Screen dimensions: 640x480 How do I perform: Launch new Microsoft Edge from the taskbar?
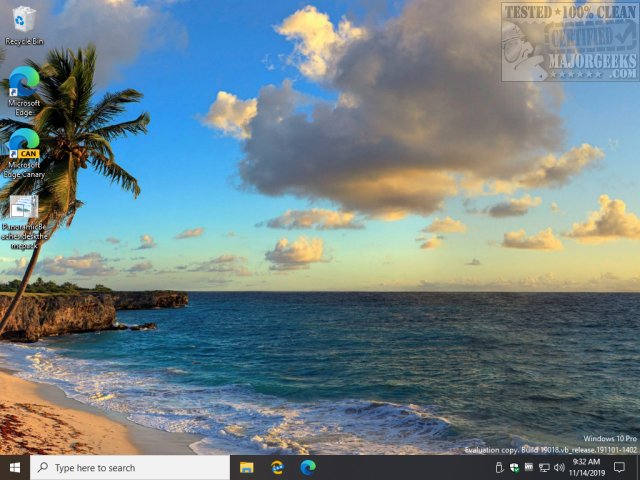(x=308, y=468)
